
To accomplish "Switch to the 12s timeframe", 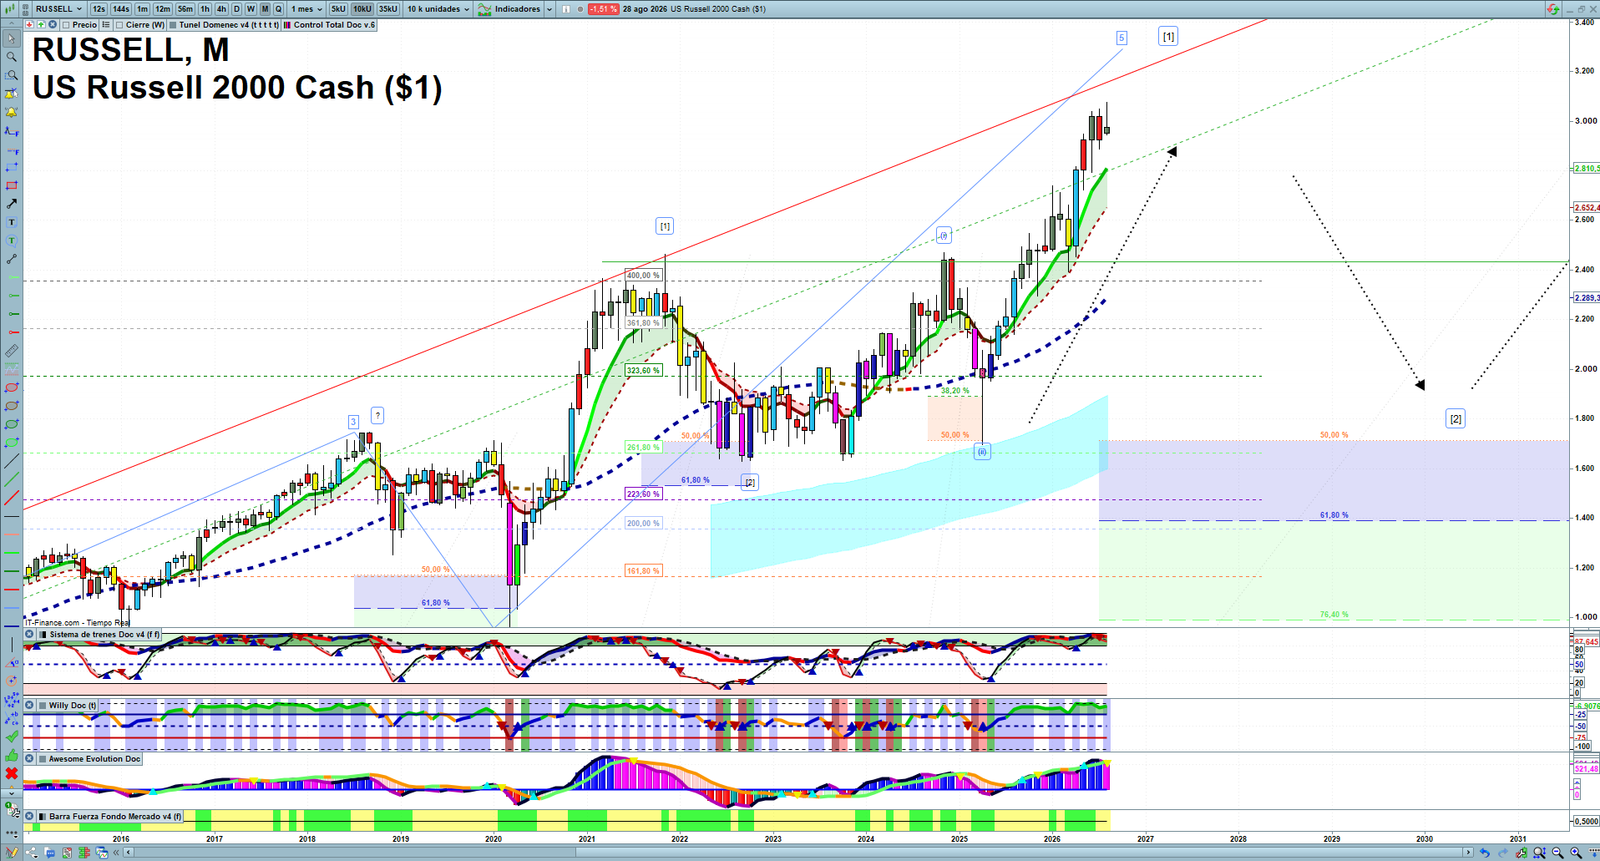I will tap(98, 9).
